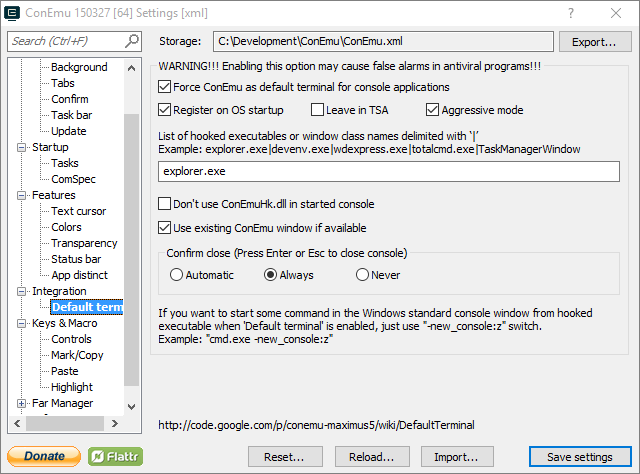640x474 pixels.
Task: Select Automatic confirm close option
Action: click(x=177, y=275)
